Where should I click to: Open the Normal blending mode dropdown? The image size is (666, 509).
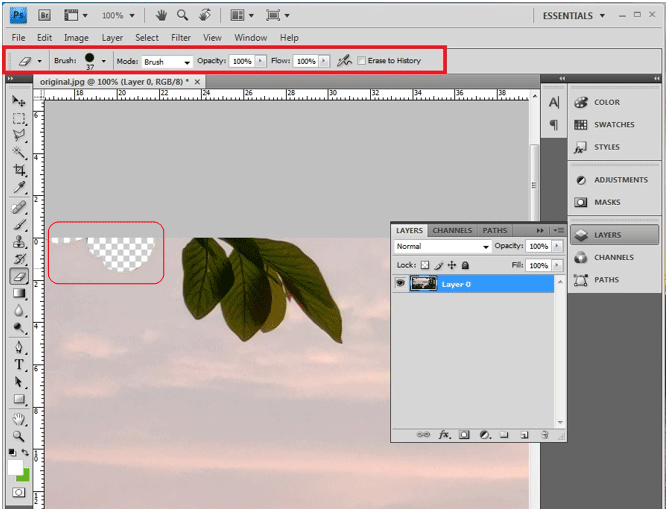click(442, 246)
